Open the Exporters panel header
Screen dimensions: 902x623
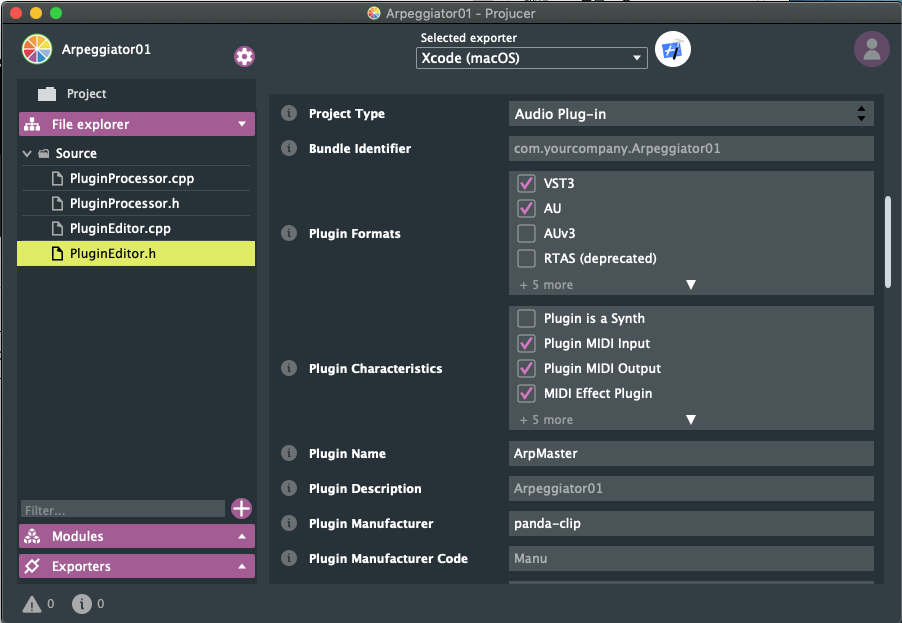[137, 566]
